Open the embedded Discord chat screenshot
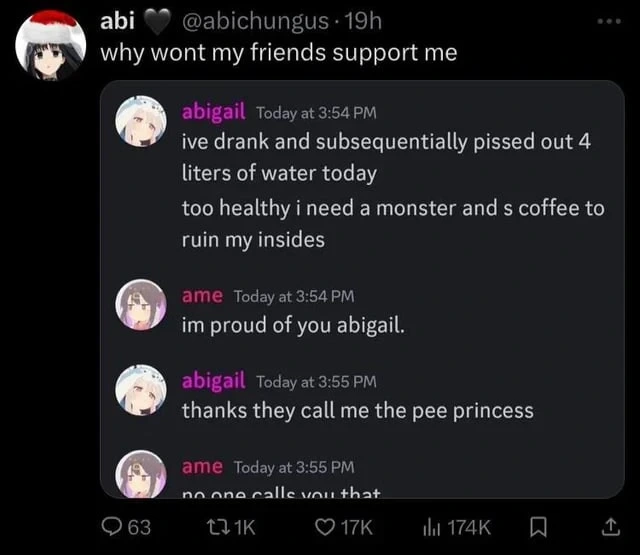The image size is (640, 555). click(x=362, y=289)
